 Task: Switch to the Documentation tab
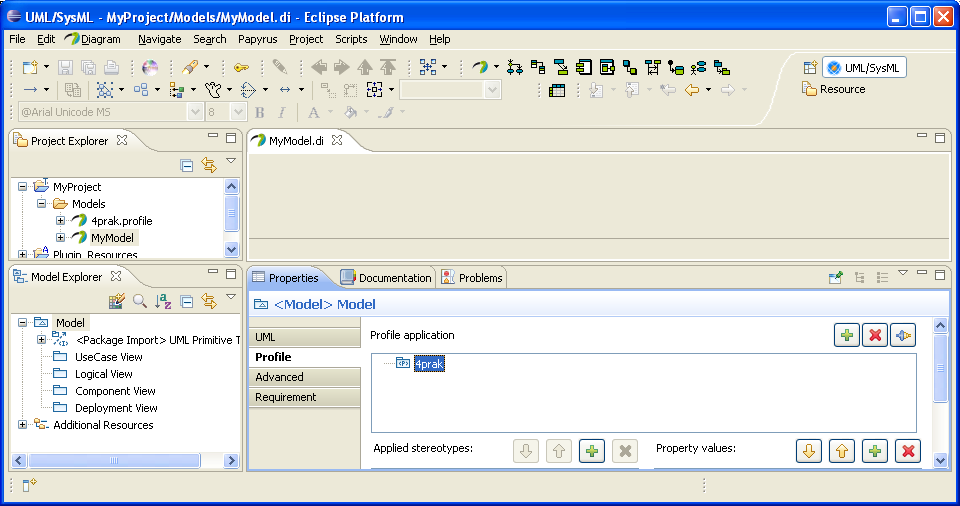tap(387, 278)
